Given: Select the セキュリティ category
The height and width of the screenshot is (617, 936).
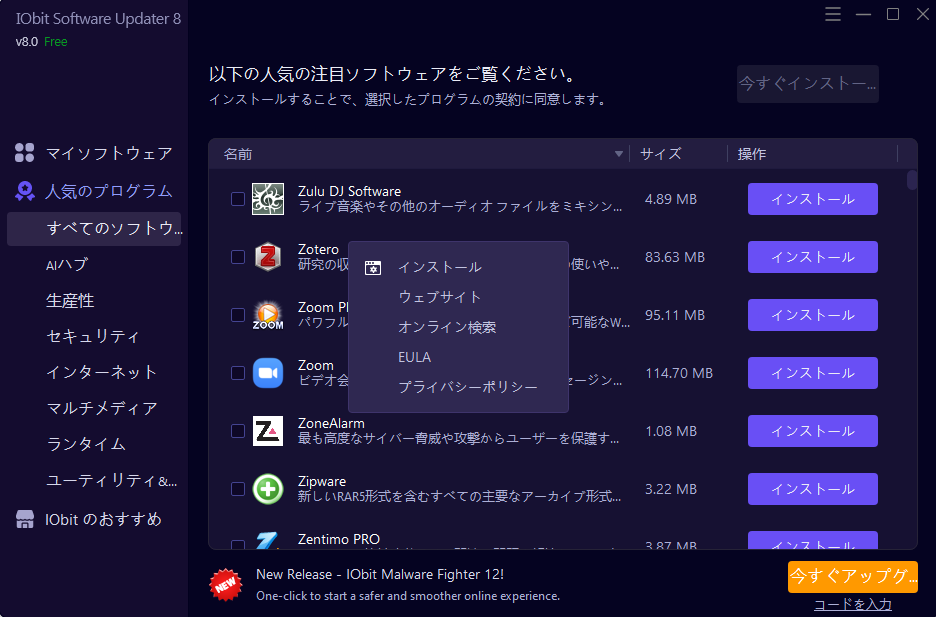Looking at the screenshot, I should (x=93, y=336).
